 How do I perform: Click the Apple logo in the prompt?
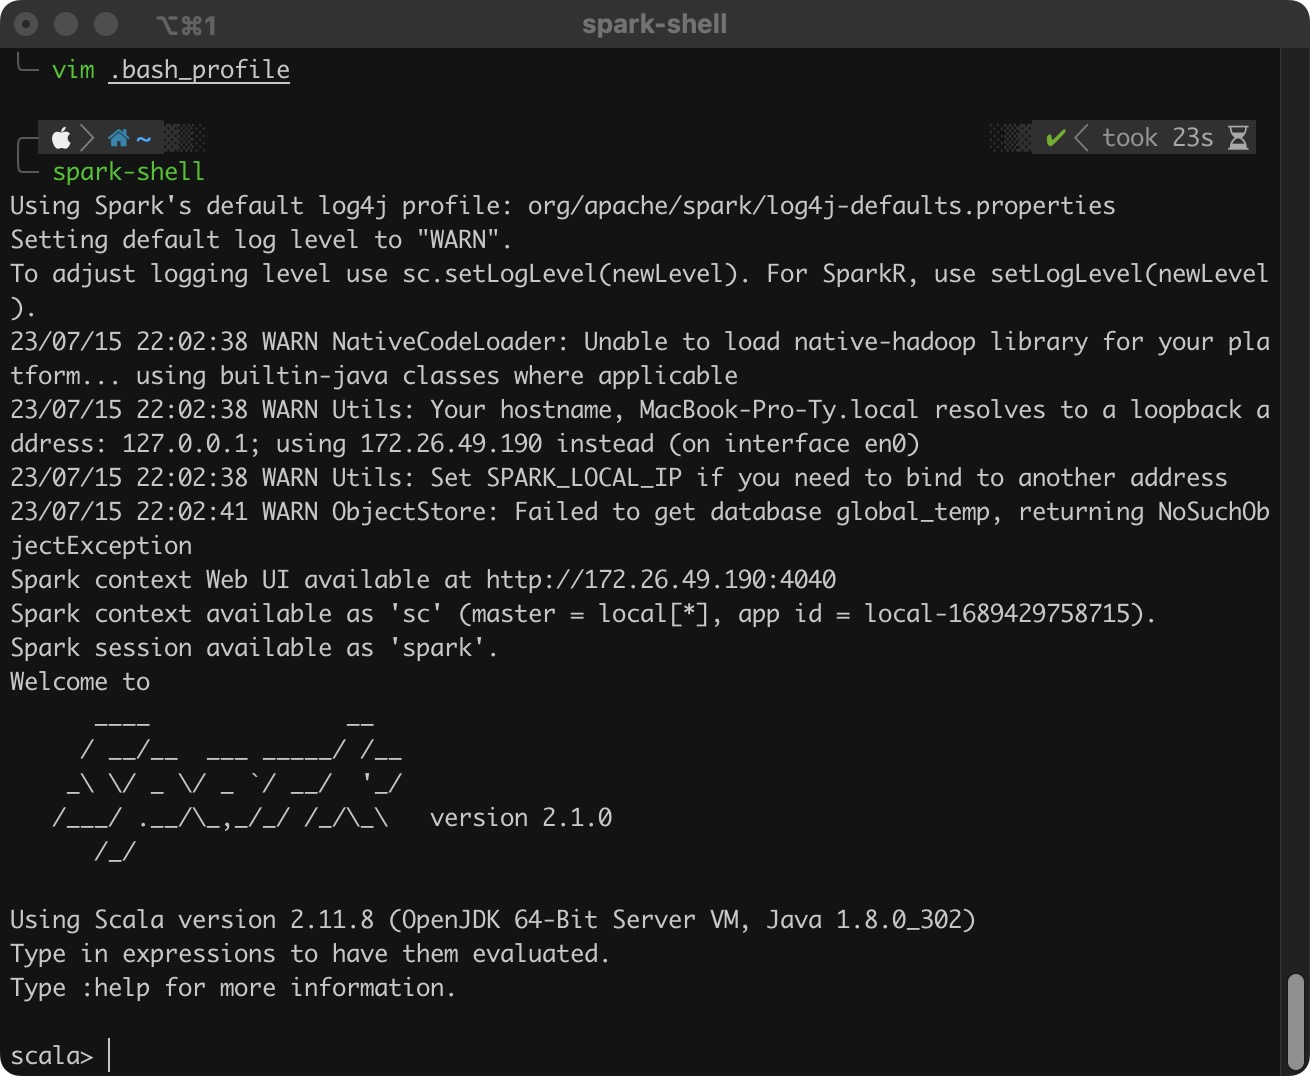62,138
